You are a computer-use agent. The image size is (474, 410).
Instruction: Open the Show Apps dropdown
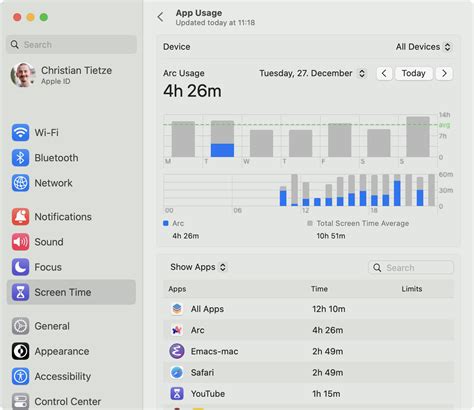[198, 267]
